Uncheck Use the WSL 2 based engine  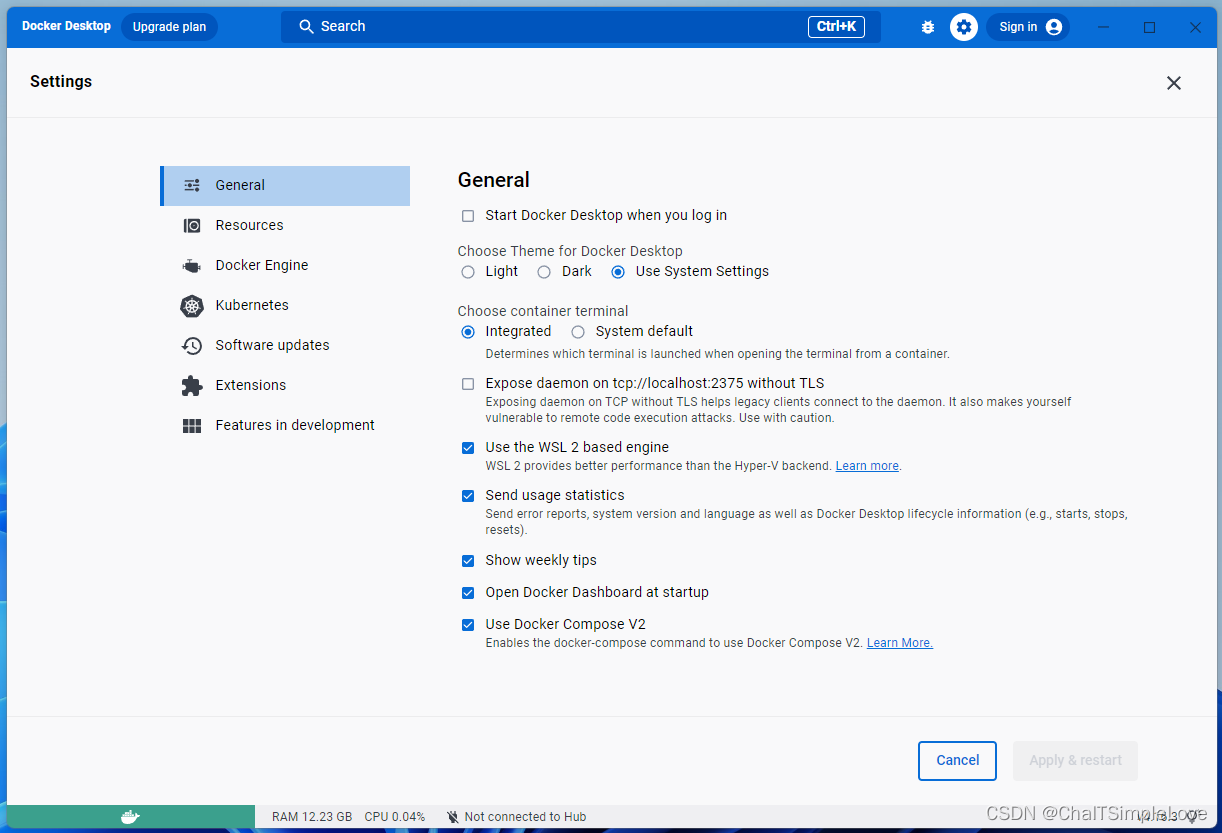(x=468, y=448)
